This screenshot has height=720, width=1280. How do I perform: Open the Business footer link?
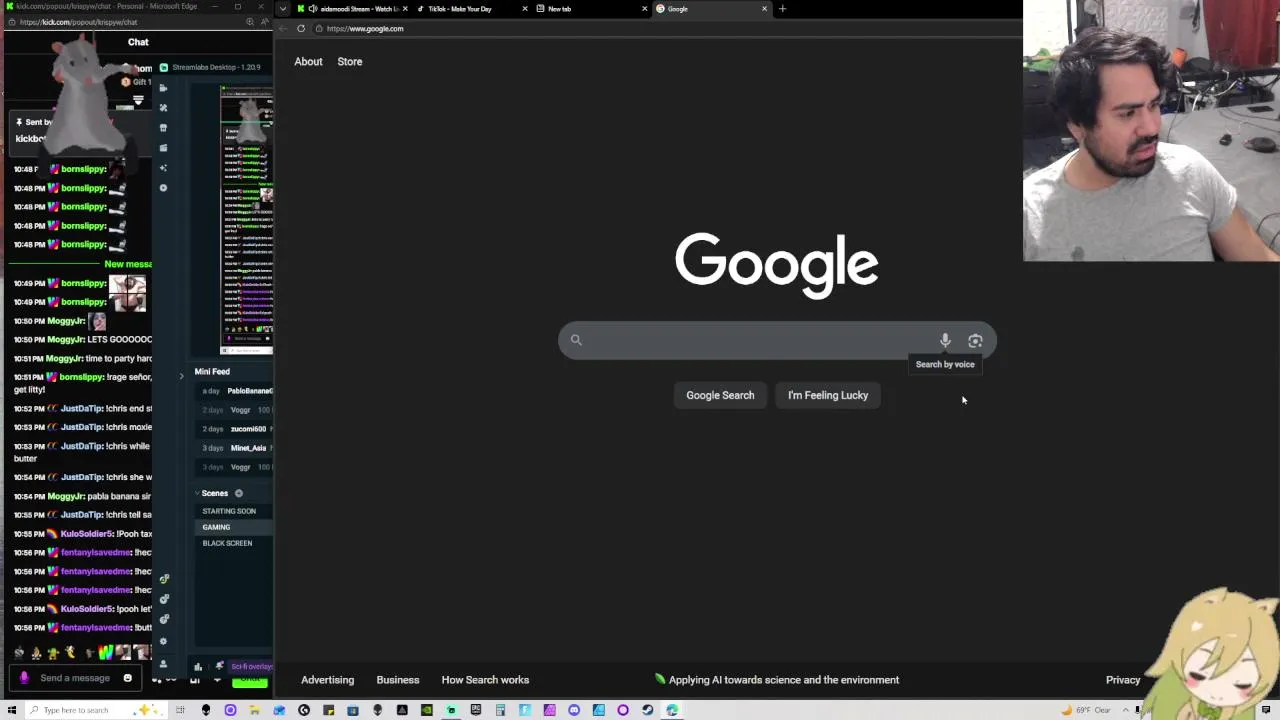point(398,680)
